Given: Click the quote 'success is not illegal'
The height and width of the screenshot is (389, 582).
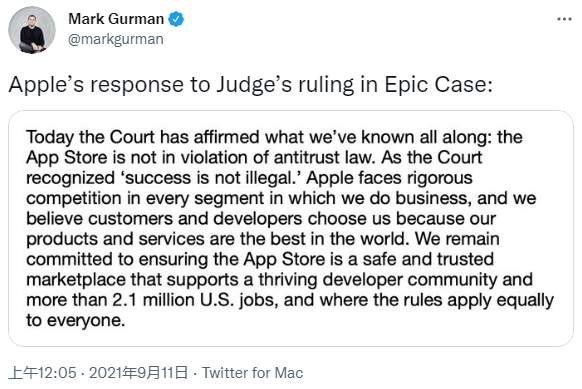Looking at the screenshot, I should pos(214,178).
